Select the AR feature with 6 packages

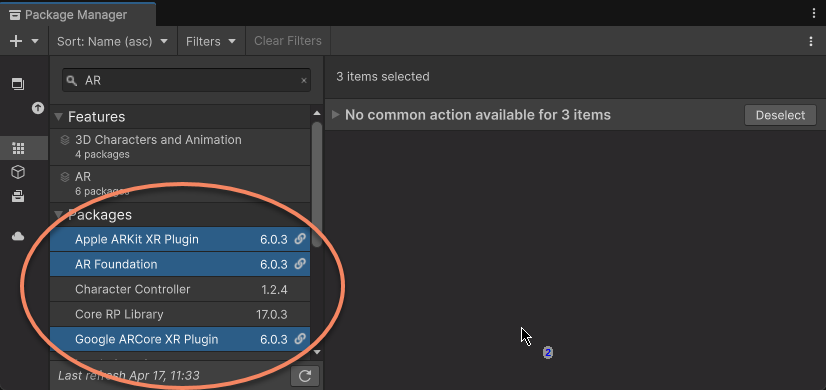pyautogui.click(x=180, y=183)
